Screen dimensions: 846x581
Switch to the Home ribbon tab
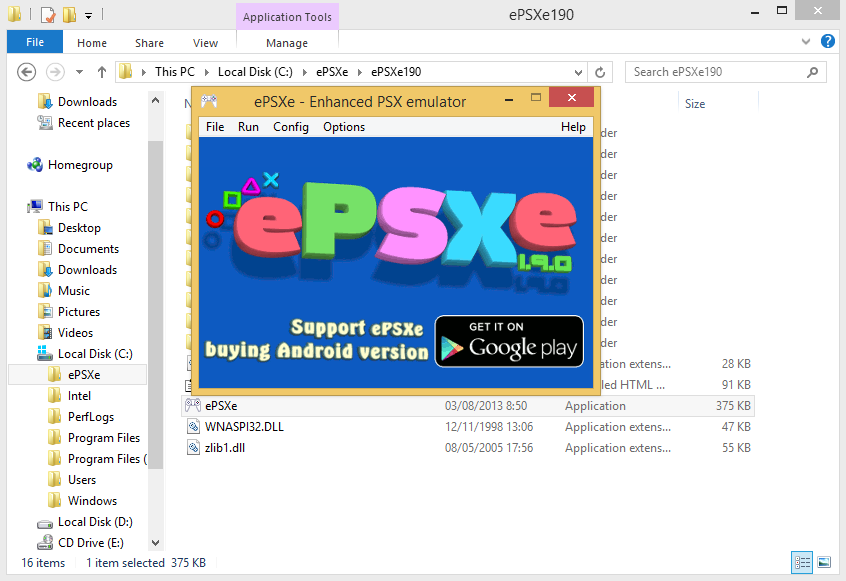click(x=92, y=43)
